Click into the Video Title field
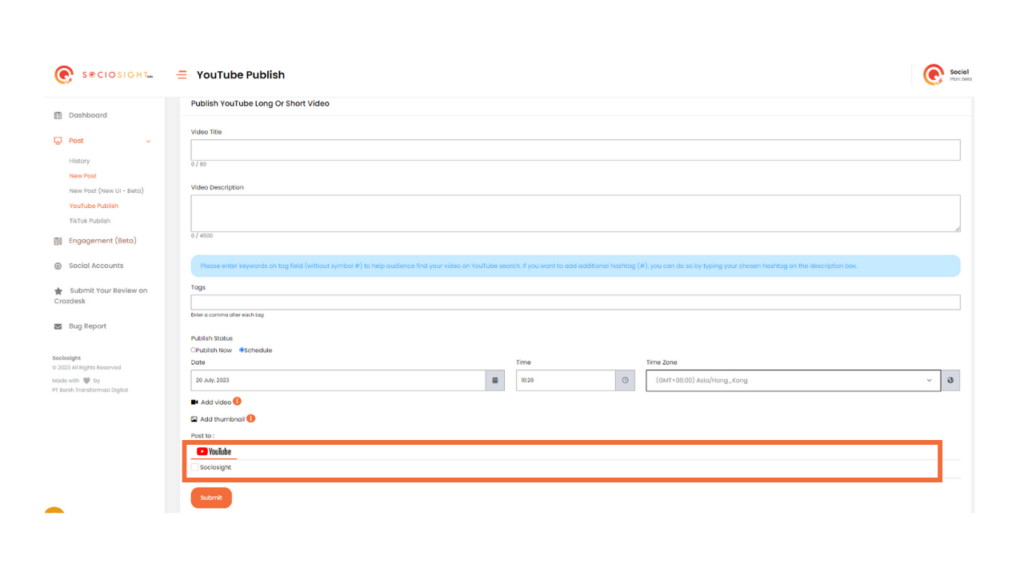The width and height of the screenshot is (1024, 576). tap(575, 150)
